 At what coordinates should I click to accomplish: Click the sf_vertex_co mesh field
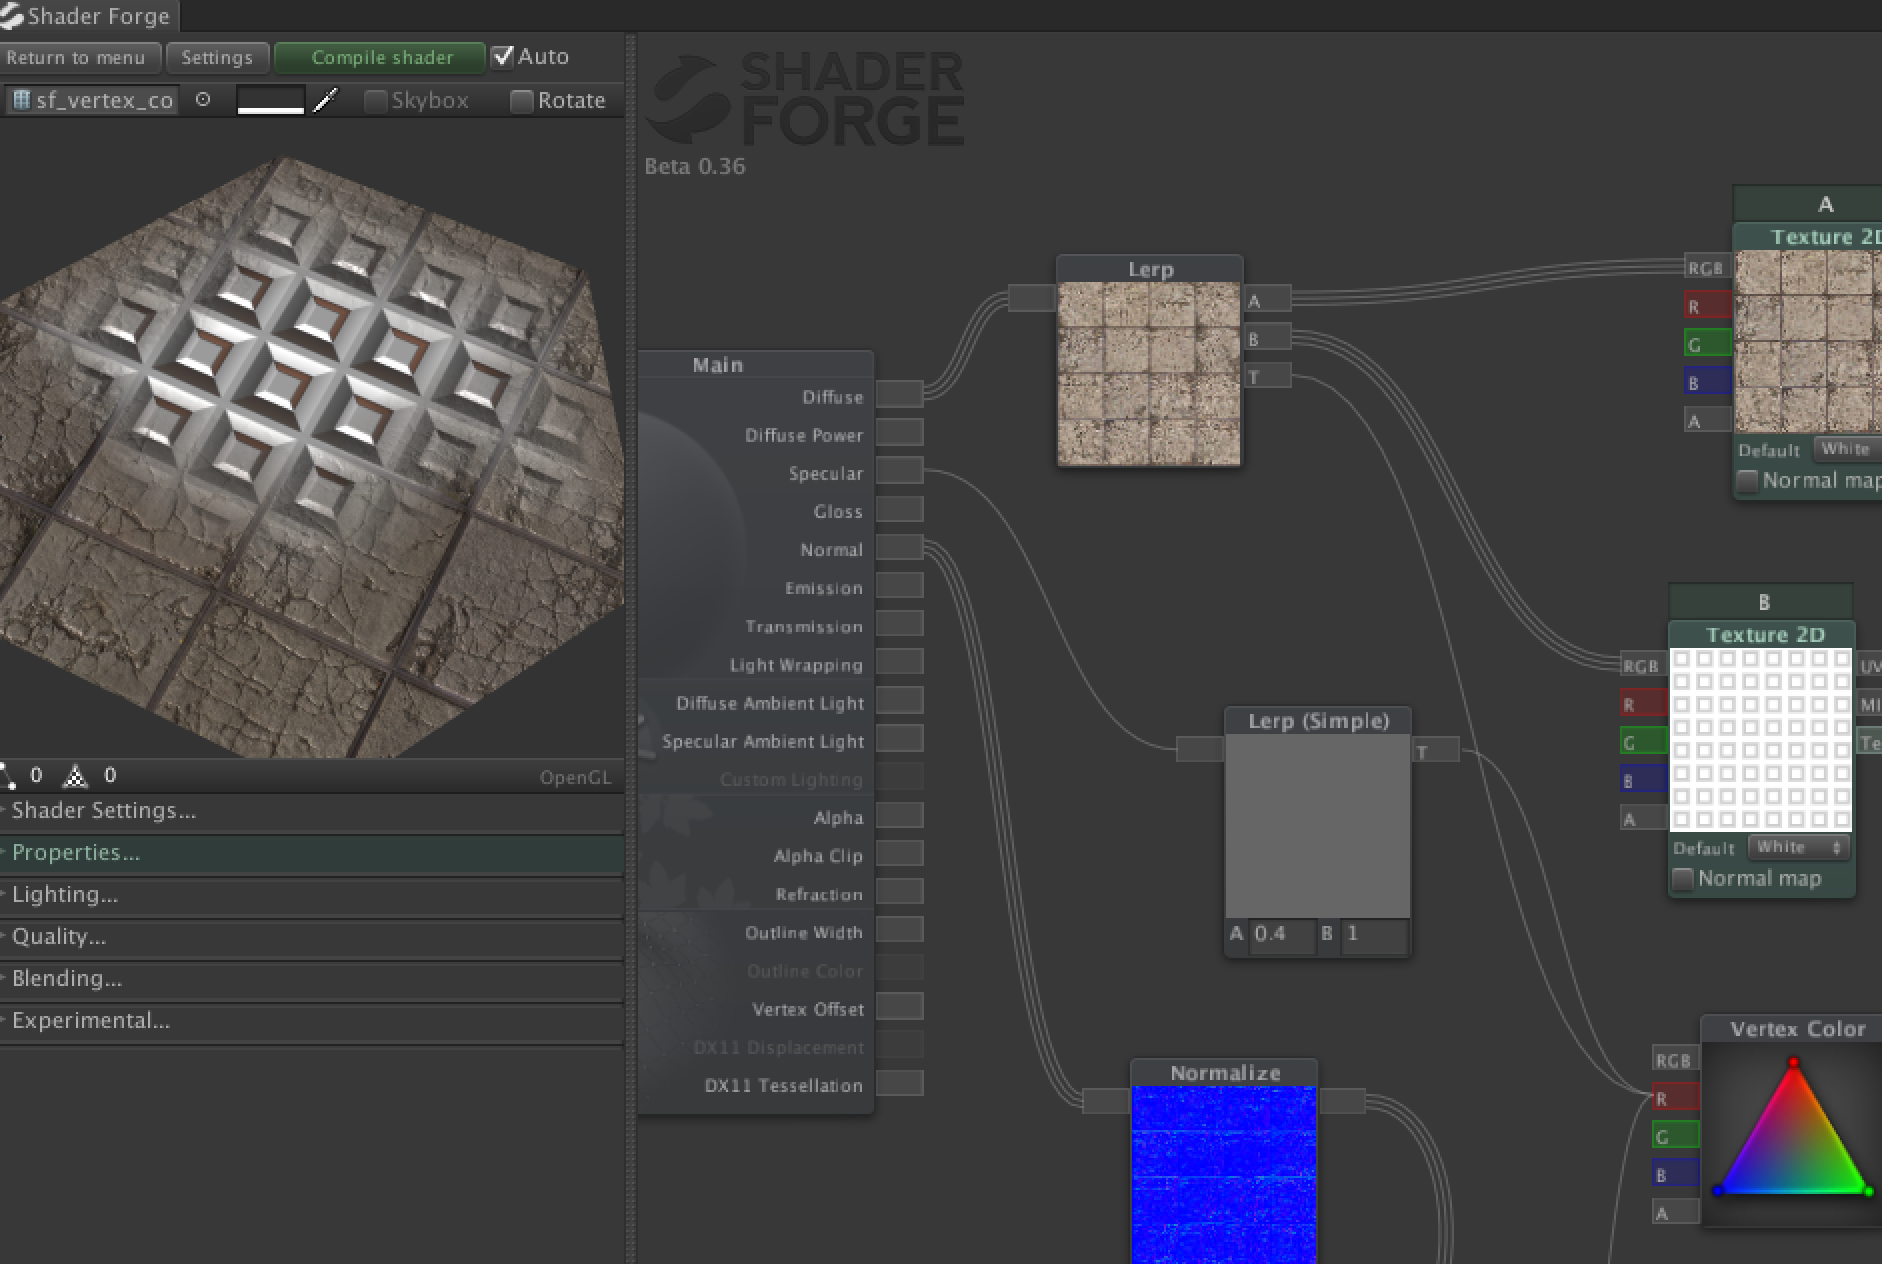[92, 100]
